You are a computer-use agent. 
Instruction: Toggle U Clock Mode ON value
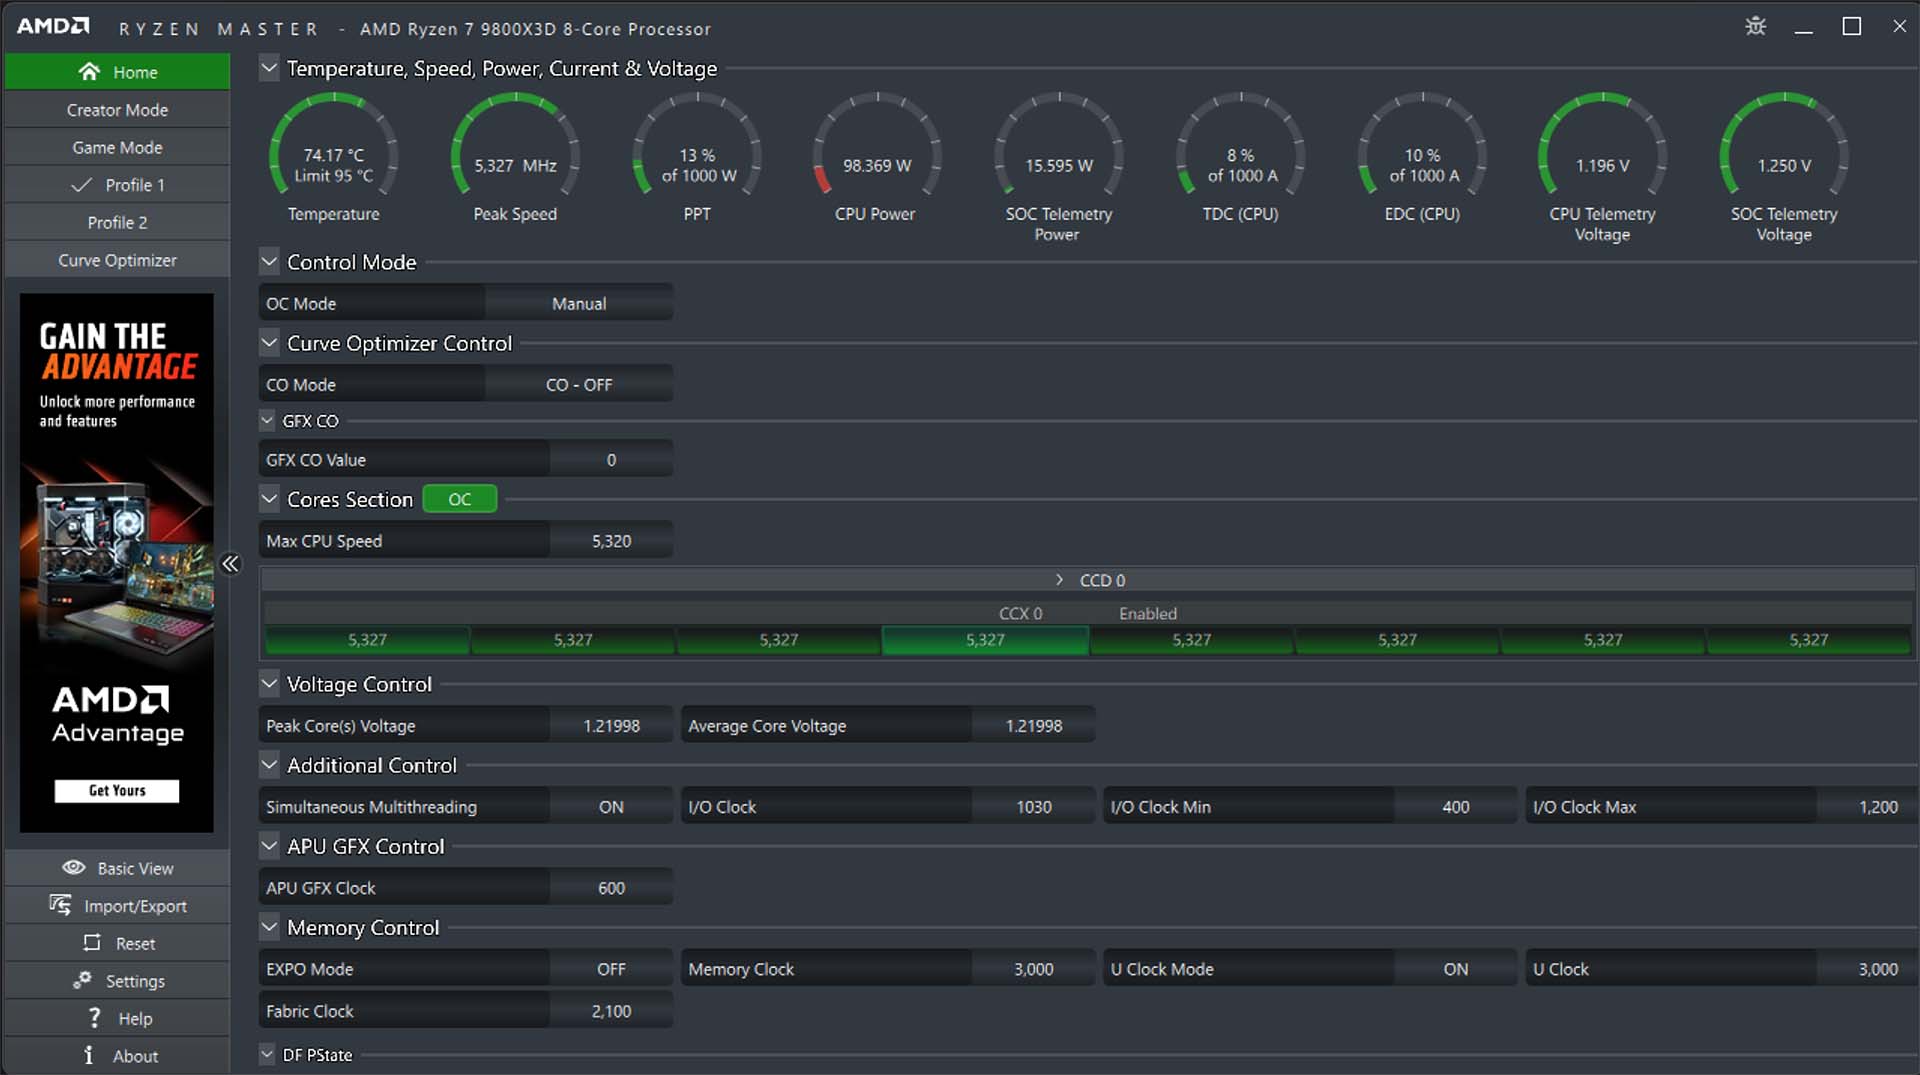1456,968
